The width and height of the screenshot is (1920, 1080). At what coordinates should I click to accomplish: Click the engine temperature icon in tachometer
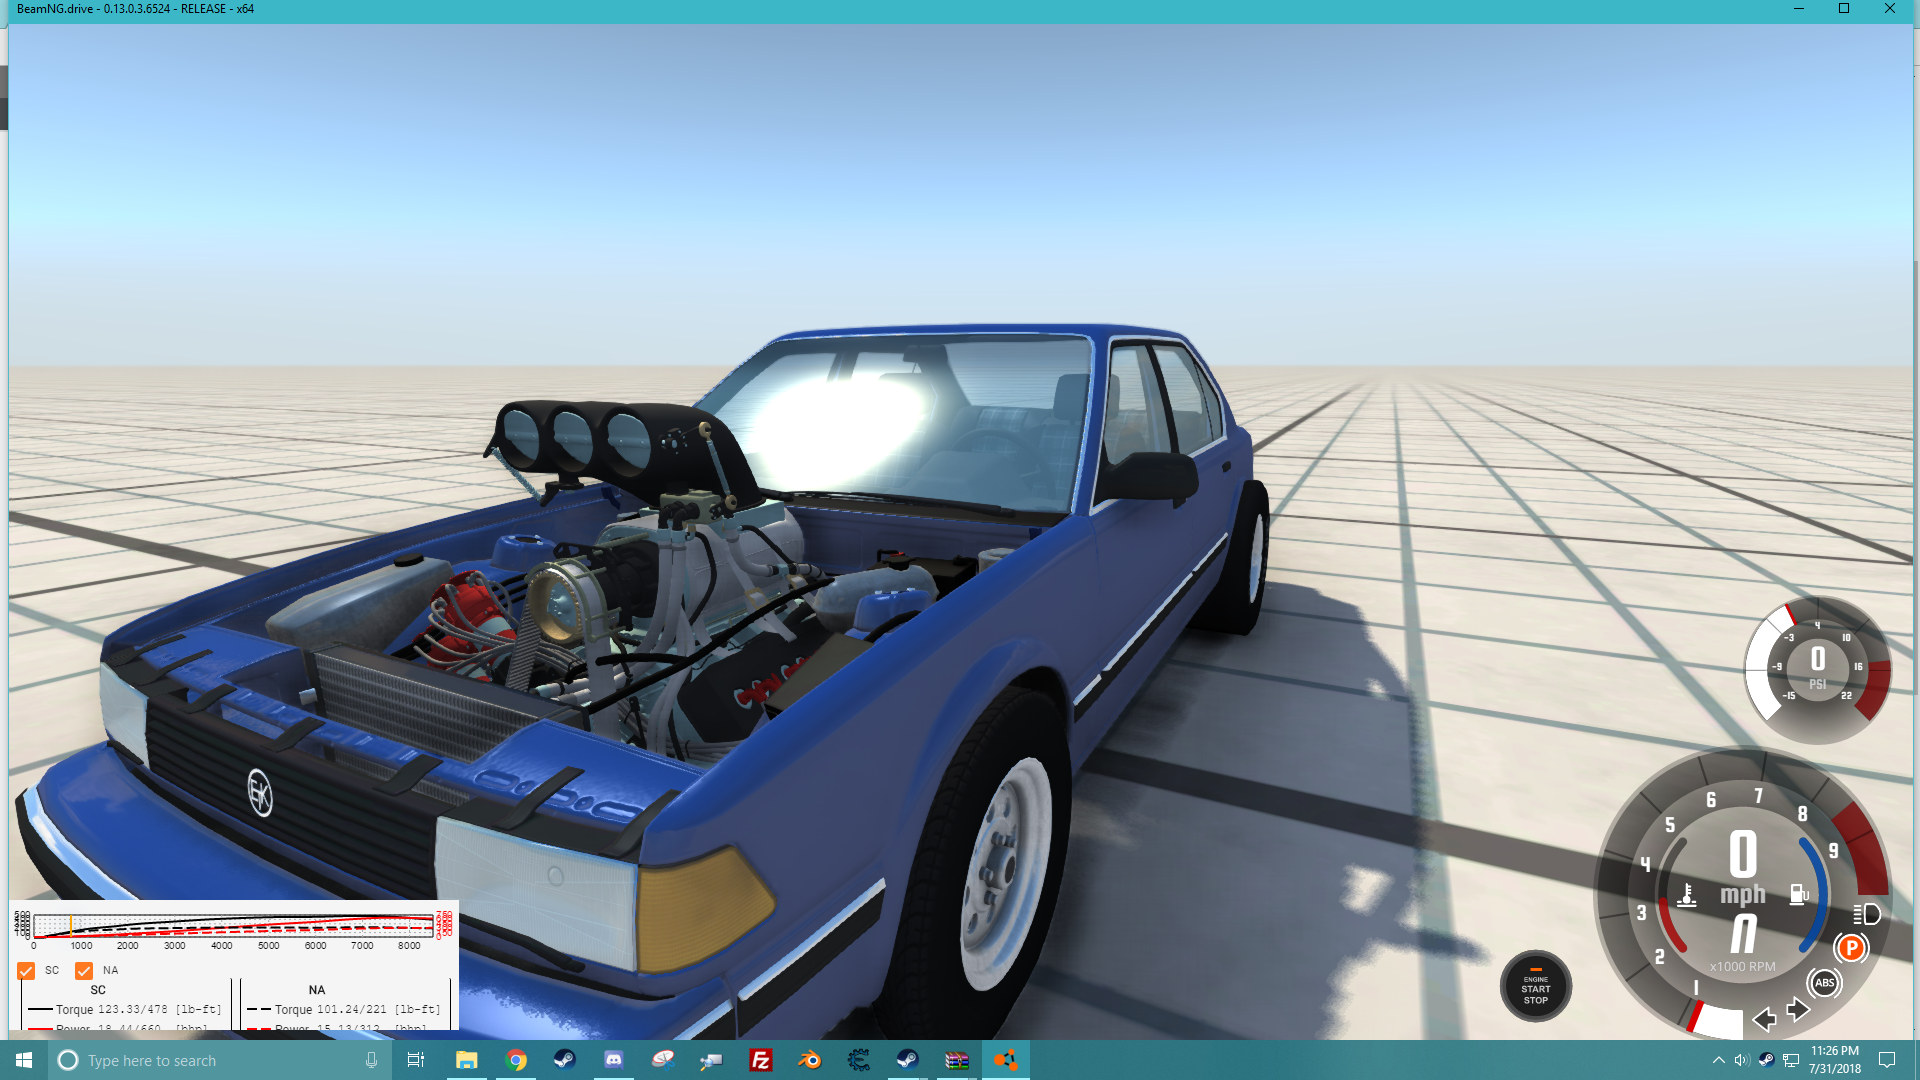[1687, 895]
